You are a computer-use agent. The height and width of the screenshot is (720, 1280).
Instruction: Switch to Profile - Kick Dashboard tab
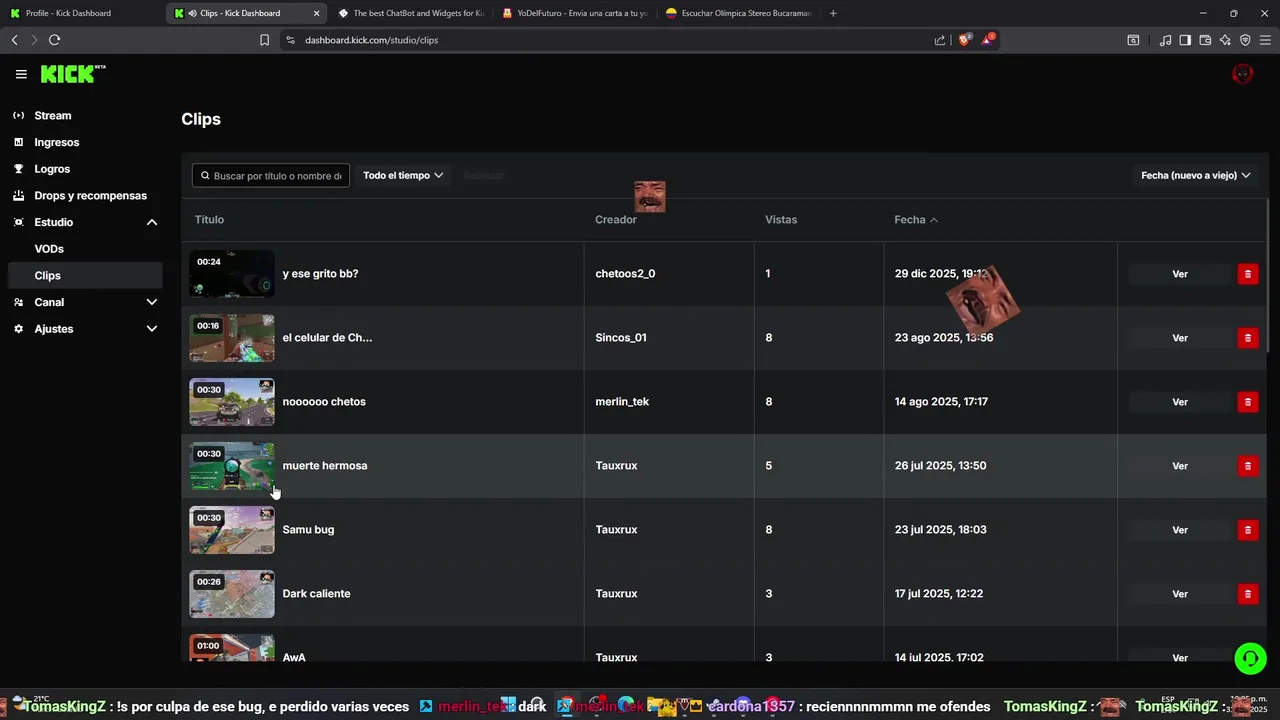[x=82, y=13]
